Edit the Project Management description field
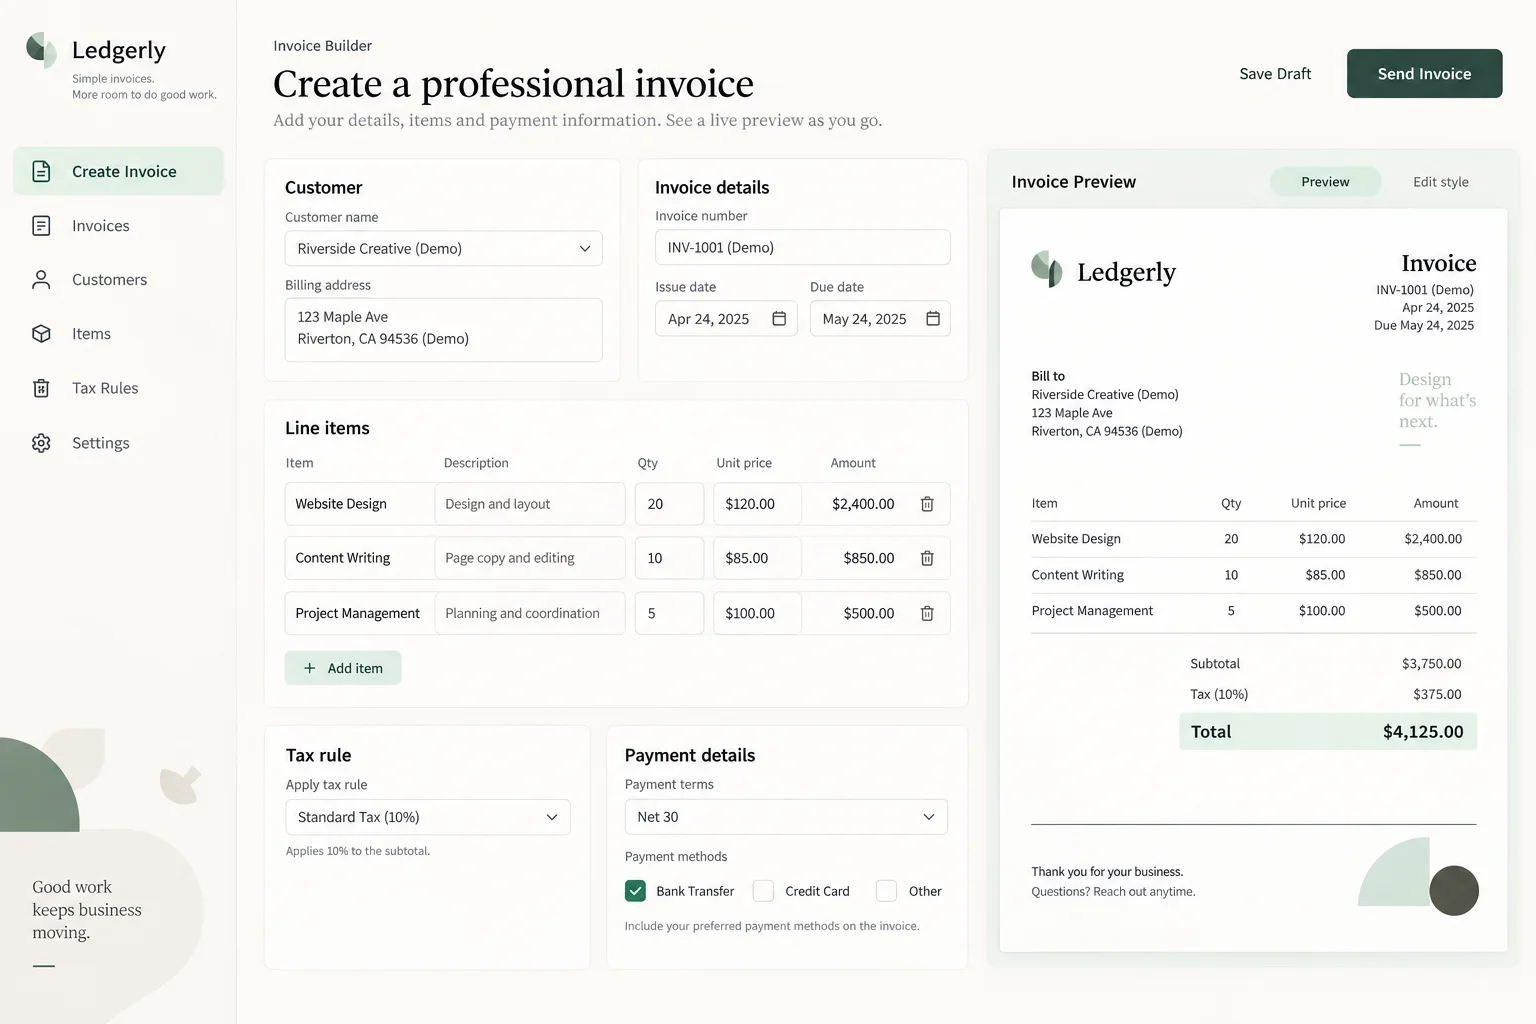The width and height of the screenshot is (1536, 1024). click(530, 613)
